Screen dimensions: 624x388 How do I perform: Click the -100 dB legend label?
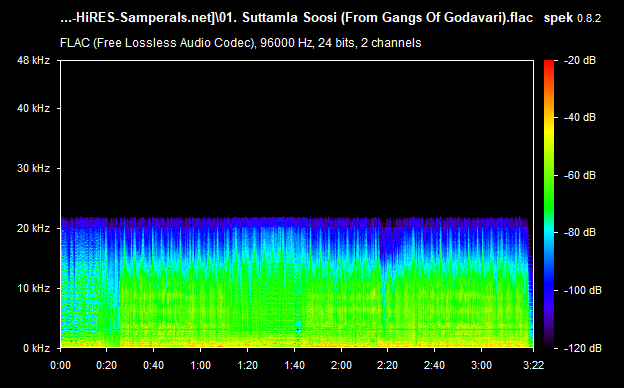point(582,291)
